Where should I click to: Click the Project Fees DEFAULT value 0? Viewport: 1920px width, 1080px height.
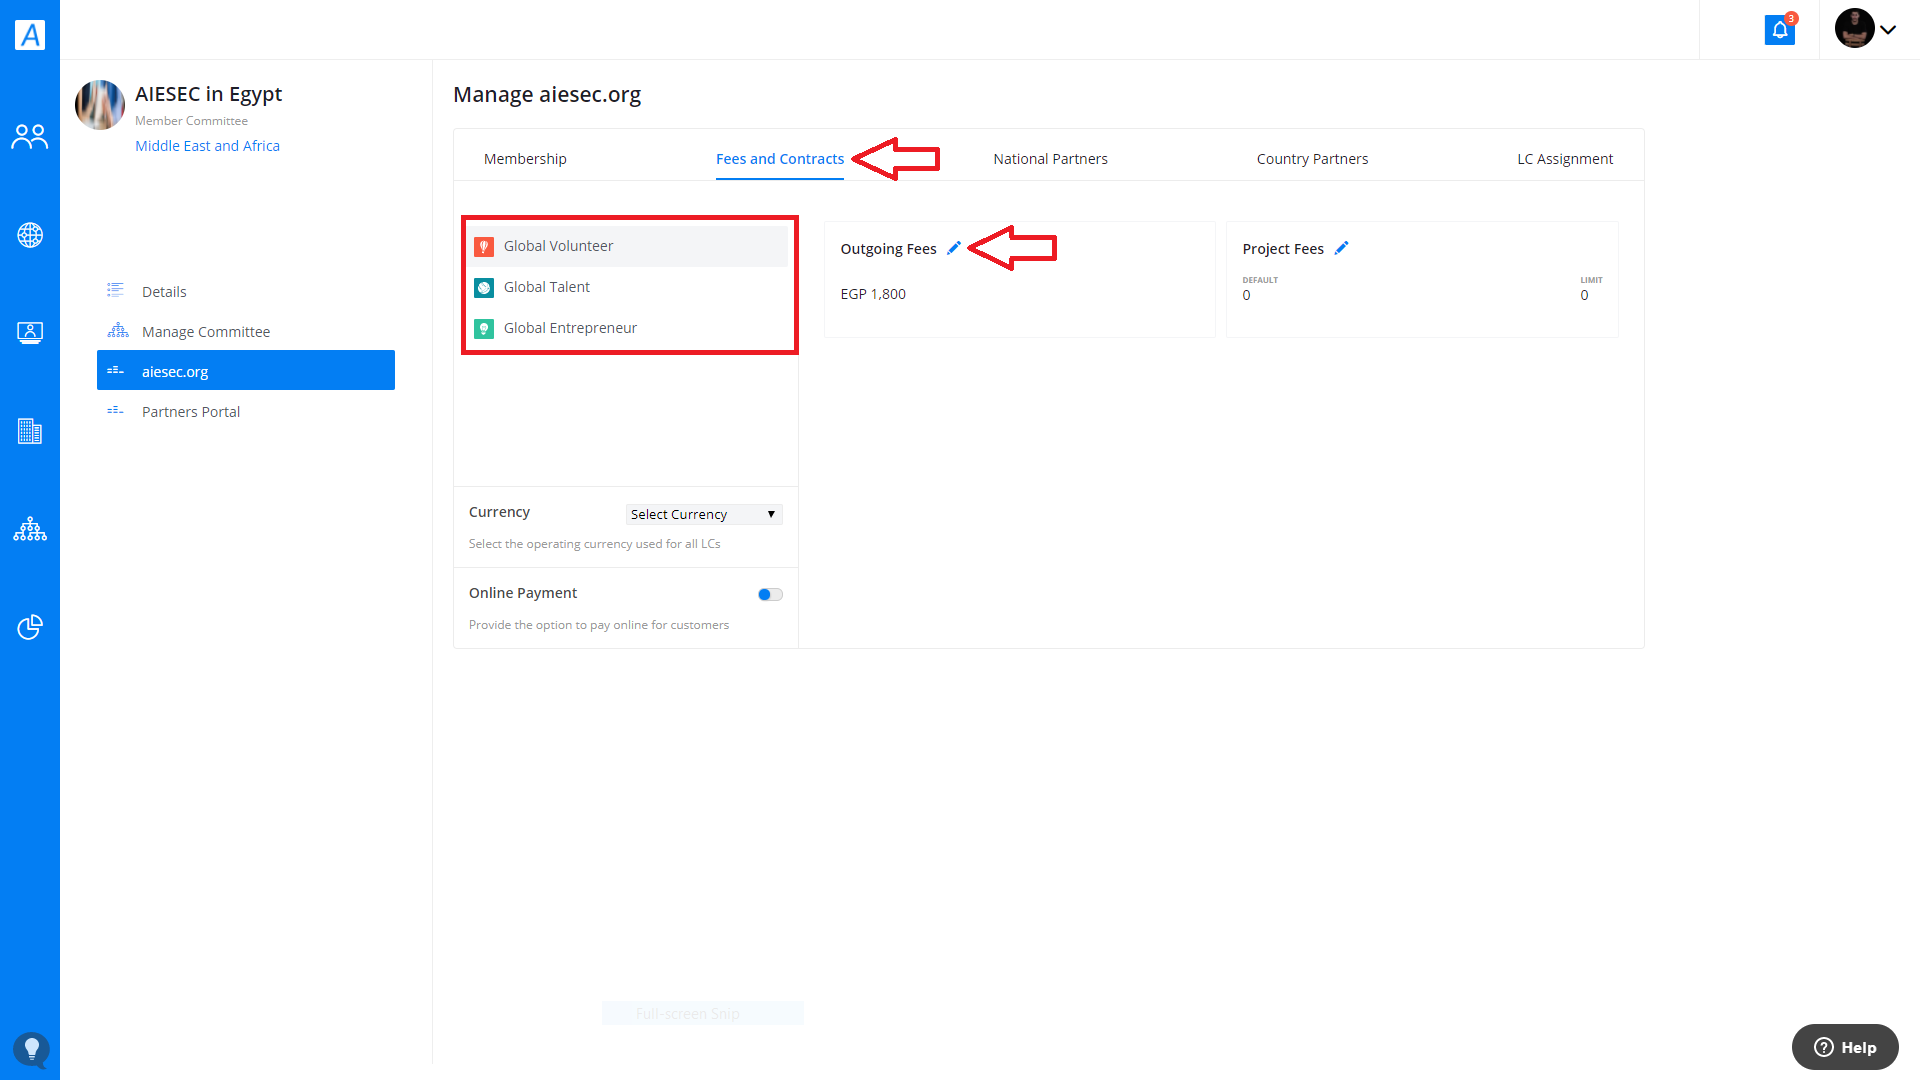(x=1246, y=296)
